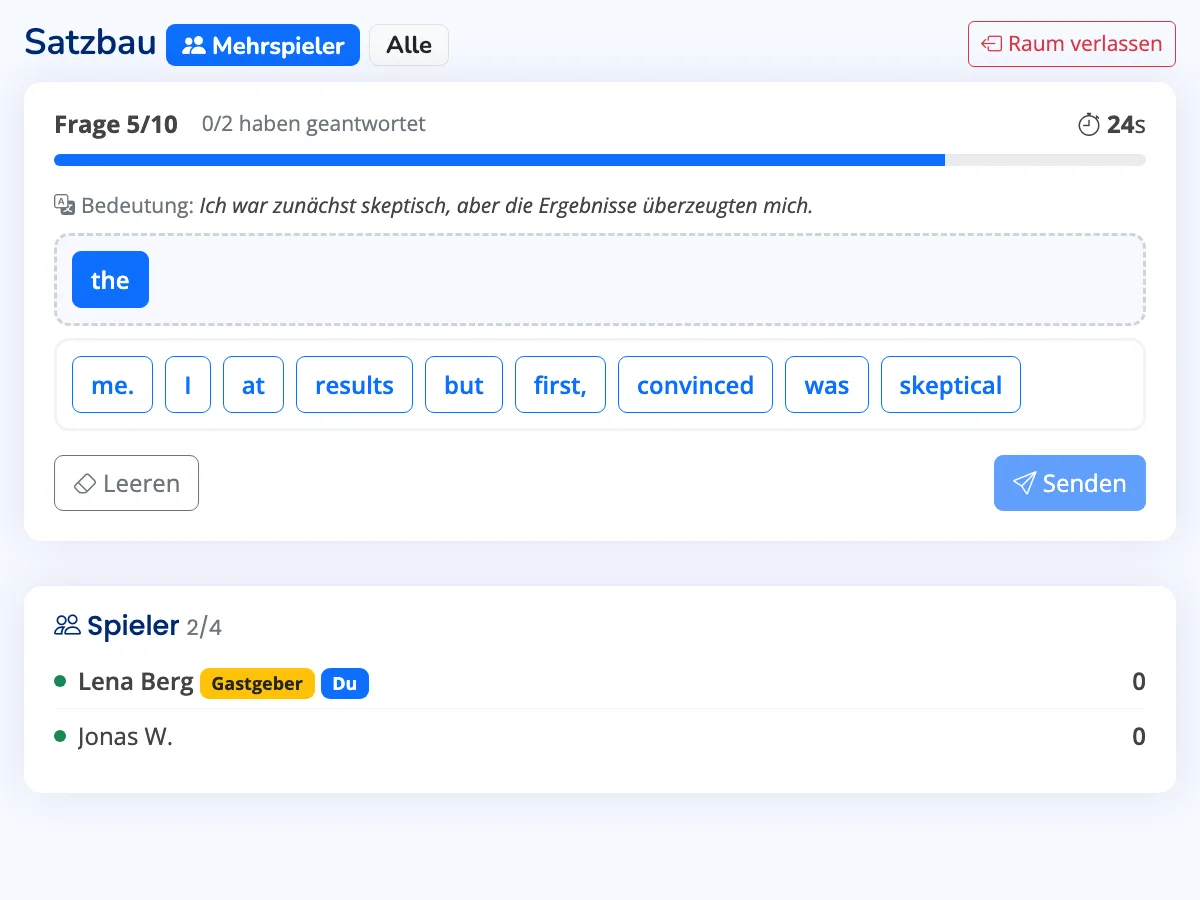Viewport: 1200px width, 900px height.
Task: Pick the word tile 'first,'
Action: (560, 385)
